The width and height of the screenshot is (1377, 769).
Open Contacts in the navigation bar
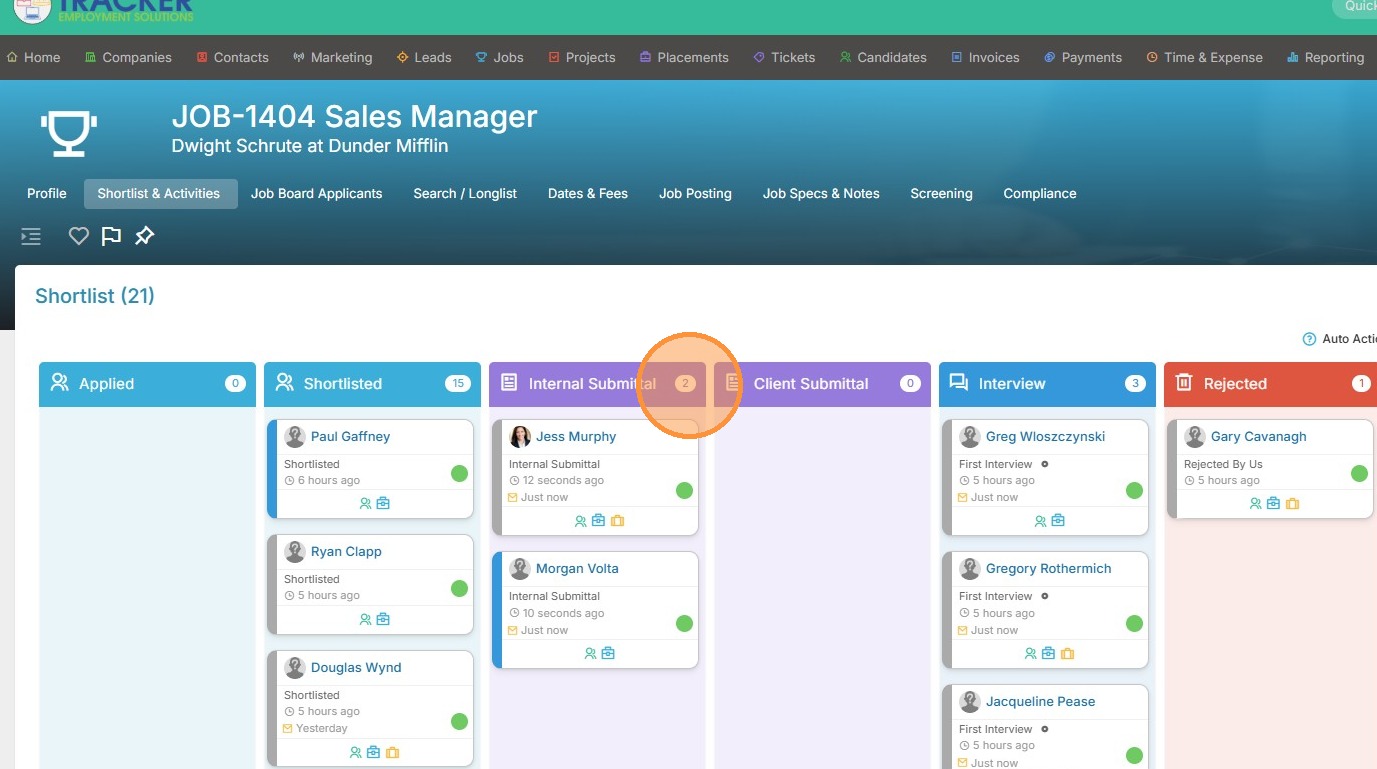(x=233, y=57)
